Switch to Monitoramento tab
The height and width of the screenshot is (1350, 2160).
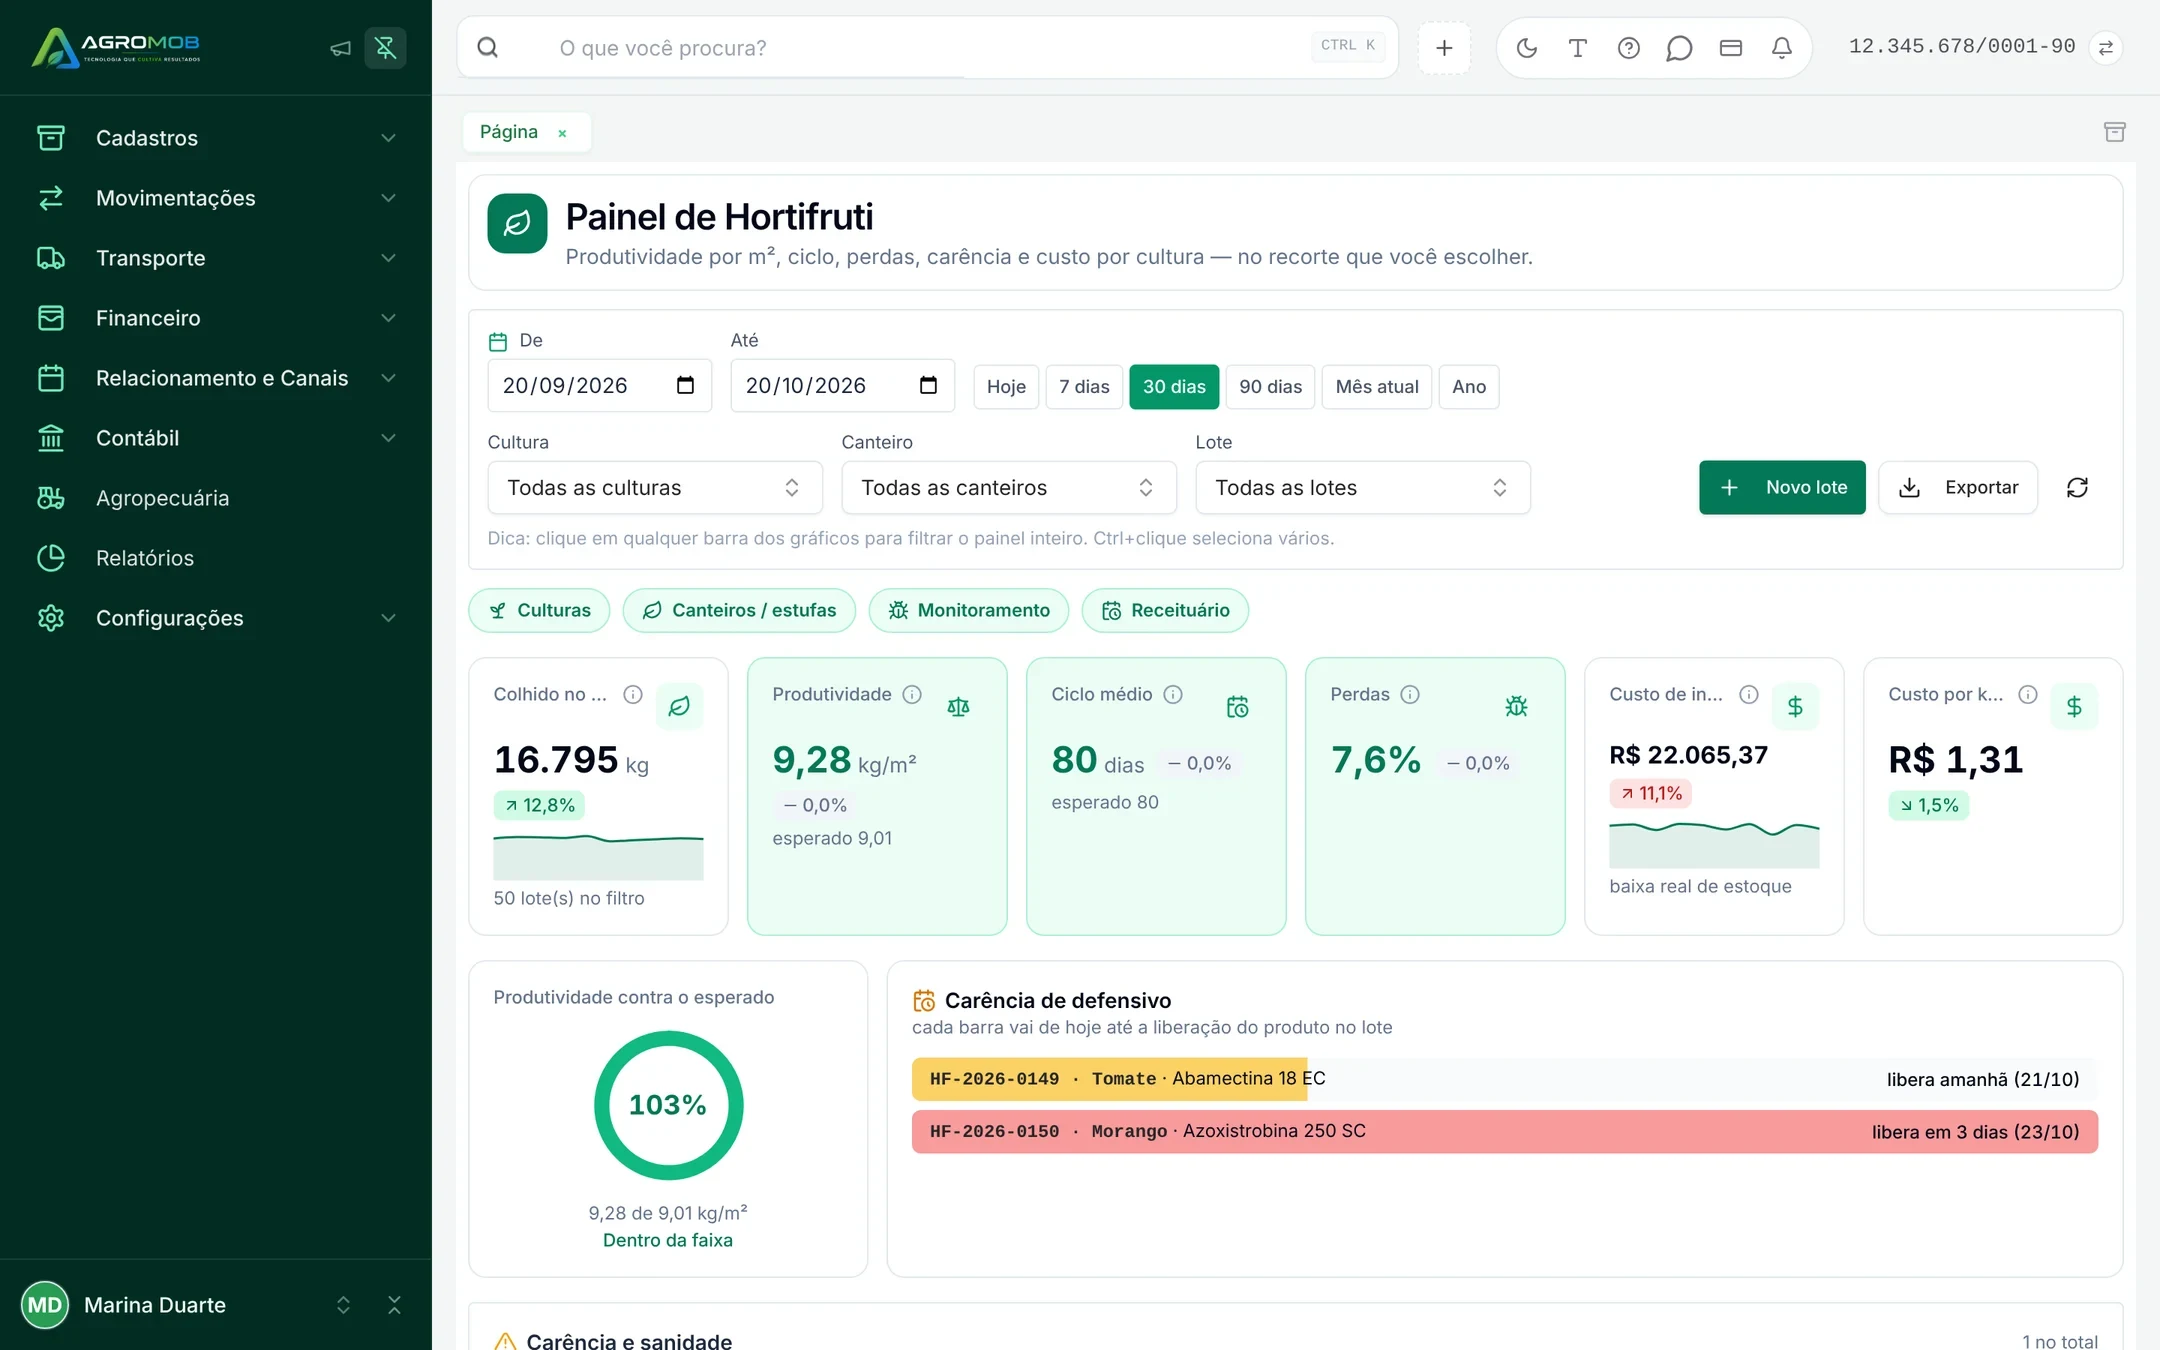[969, 610]
